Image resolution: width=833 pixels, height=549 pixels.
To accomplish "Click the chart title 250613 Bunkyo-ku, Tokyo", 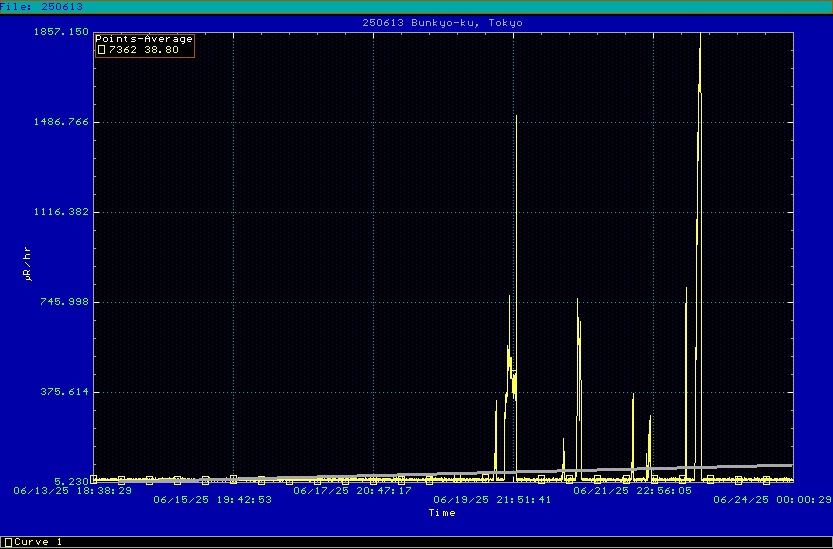I will pos(441,22).
